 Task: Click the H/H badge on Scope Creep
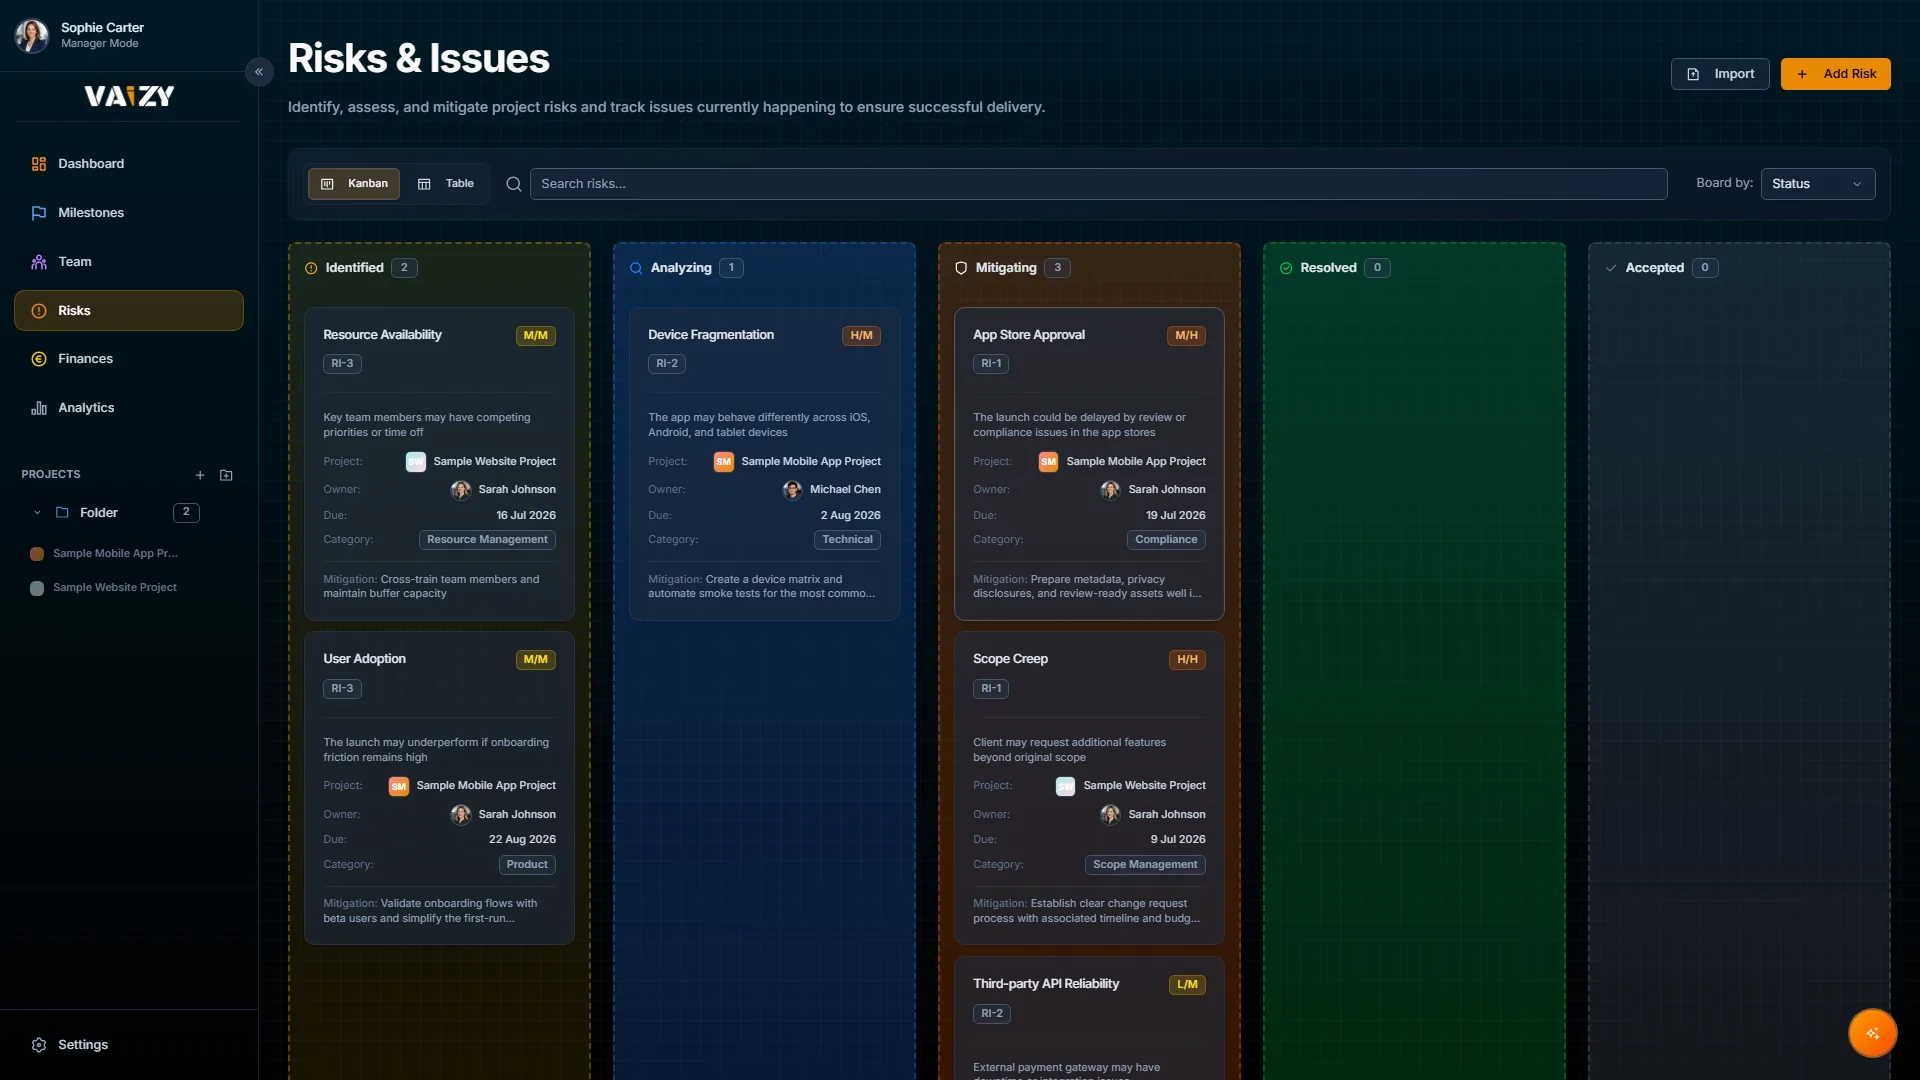pos(1187,660)
